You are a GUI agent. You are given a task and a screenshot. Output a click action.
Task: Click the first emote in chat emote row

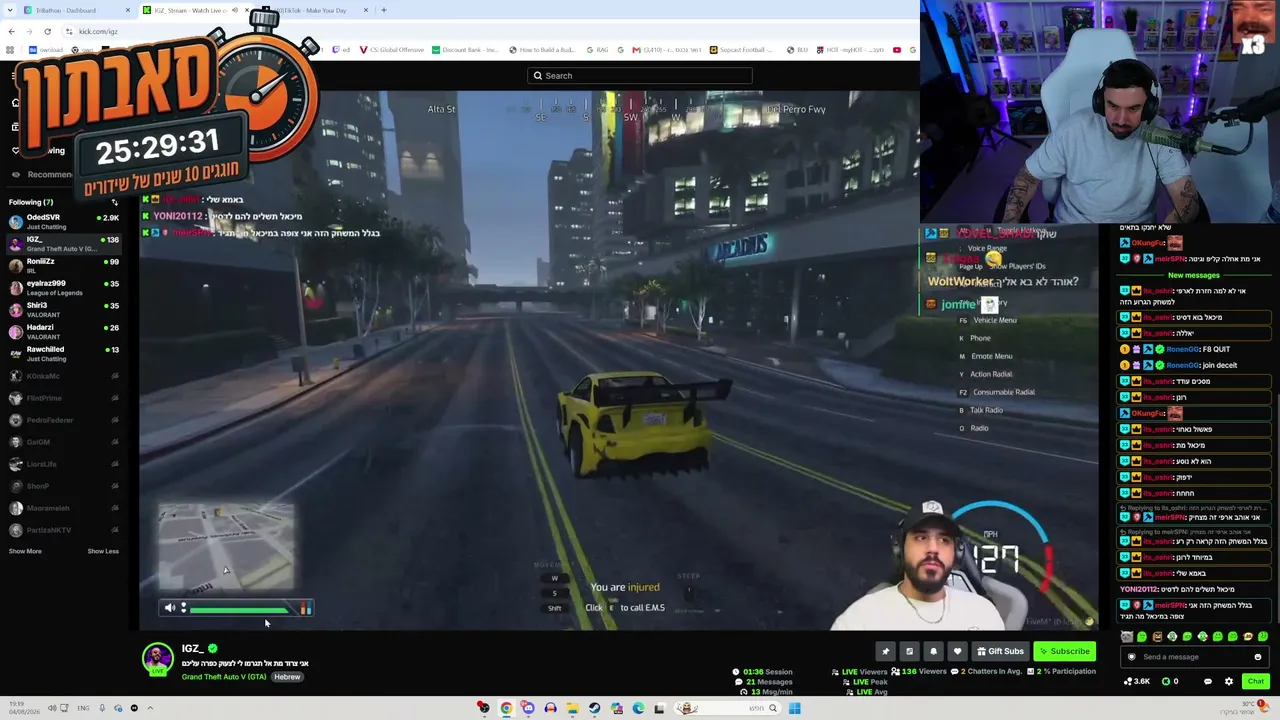(x=1127, y=637)
